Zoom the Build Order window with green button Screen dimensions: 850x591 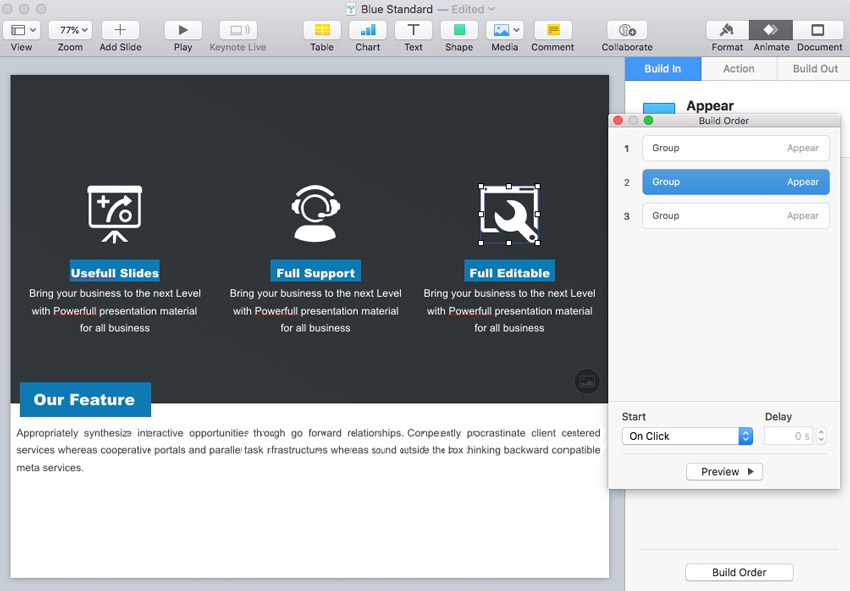coord(648,120)
